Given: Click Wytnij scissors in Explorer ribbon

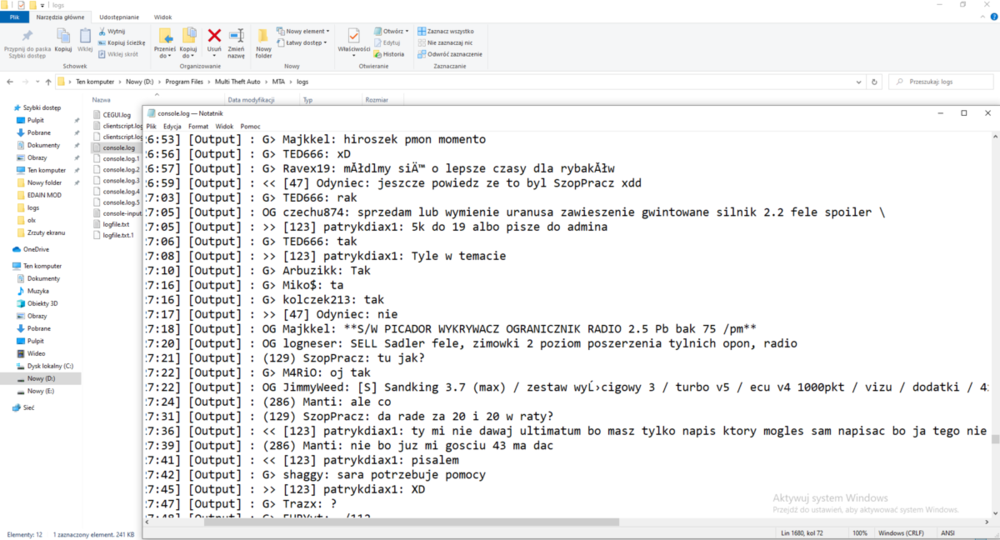Looking at the screenshot, I should click(x=112, y=31).
